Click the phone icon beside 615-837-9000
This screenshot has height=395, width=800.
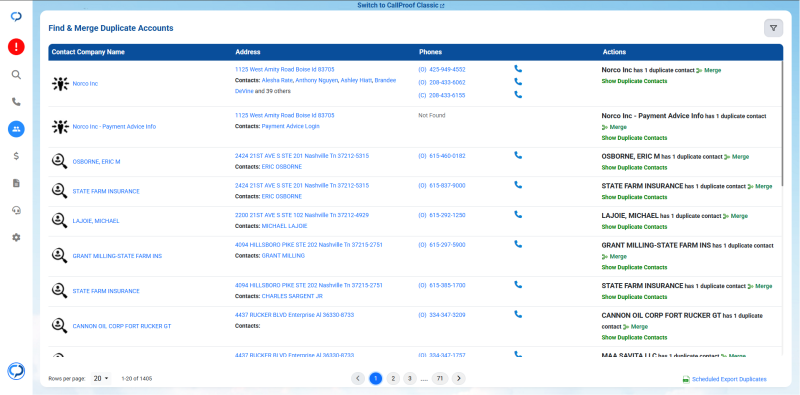tap(518, 184)
